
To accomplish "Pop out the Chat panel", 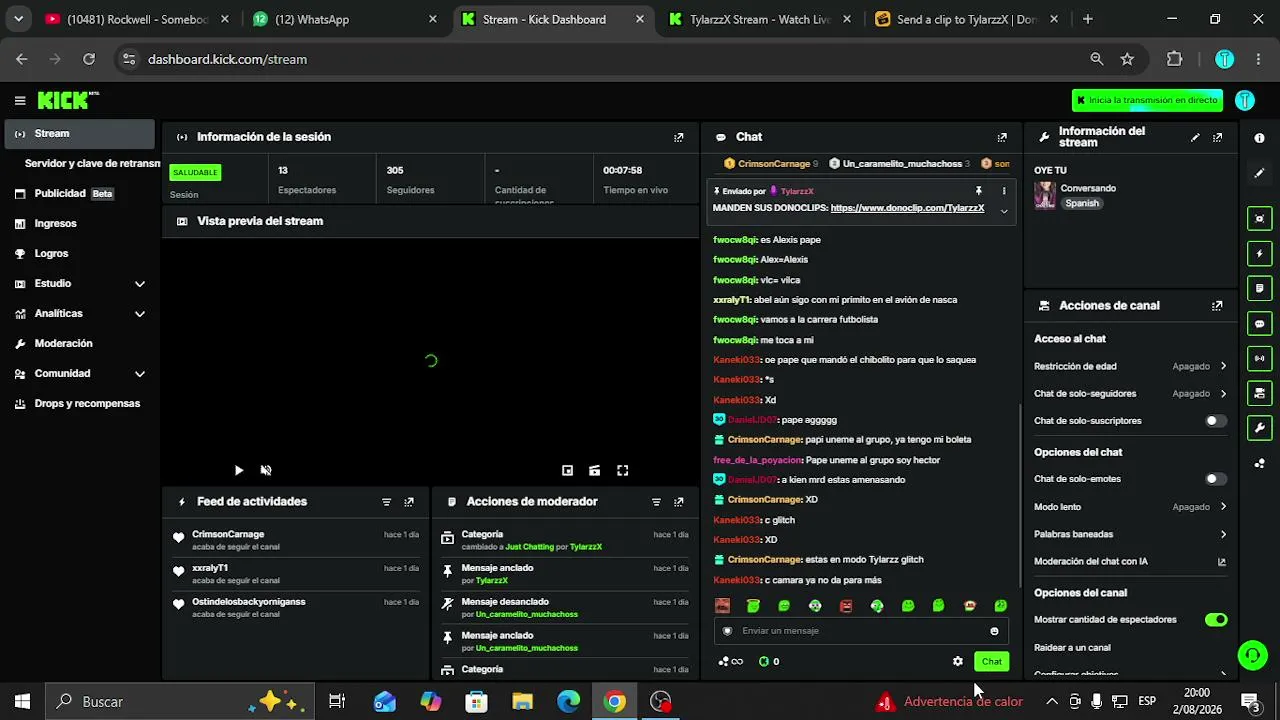I will coord(1002,137).
